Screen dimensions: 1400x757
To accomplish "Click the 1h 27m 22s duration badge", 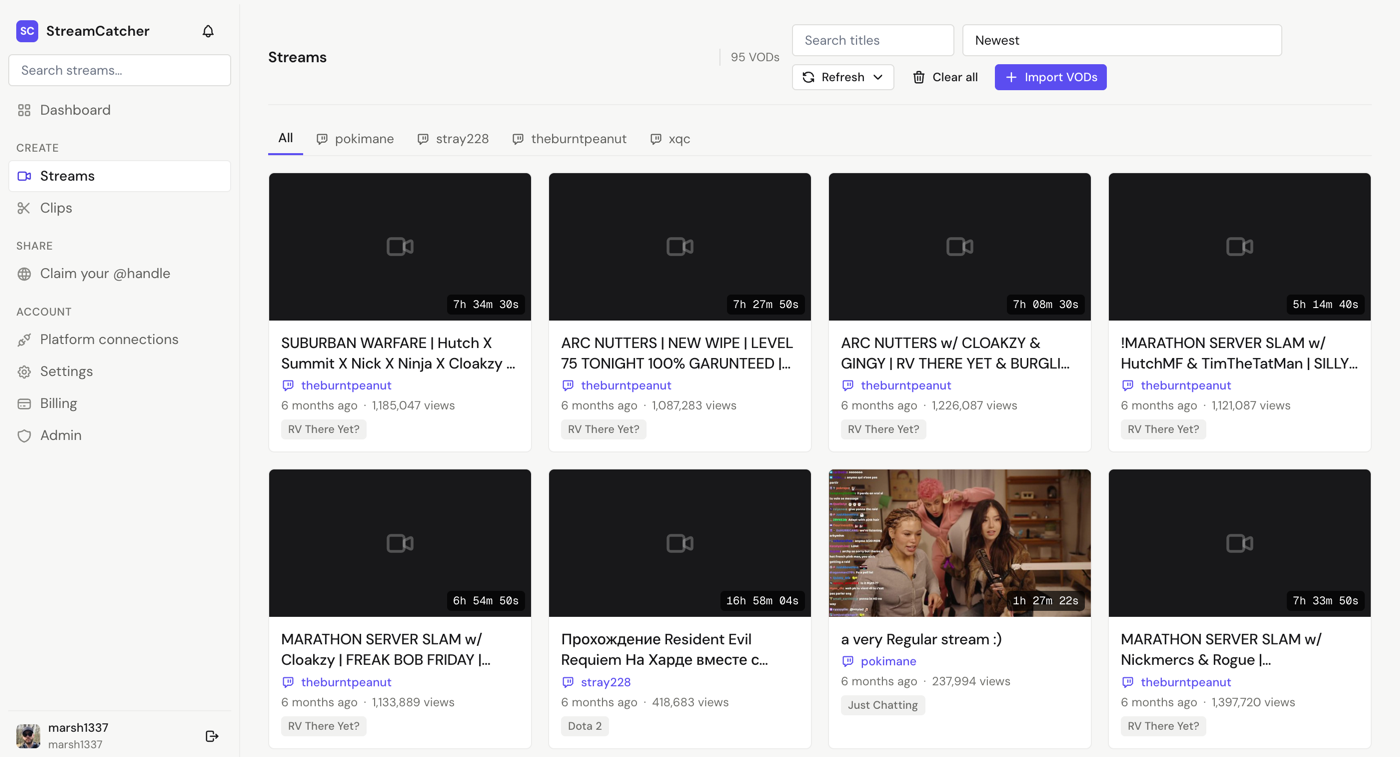I will (1045, 601).
